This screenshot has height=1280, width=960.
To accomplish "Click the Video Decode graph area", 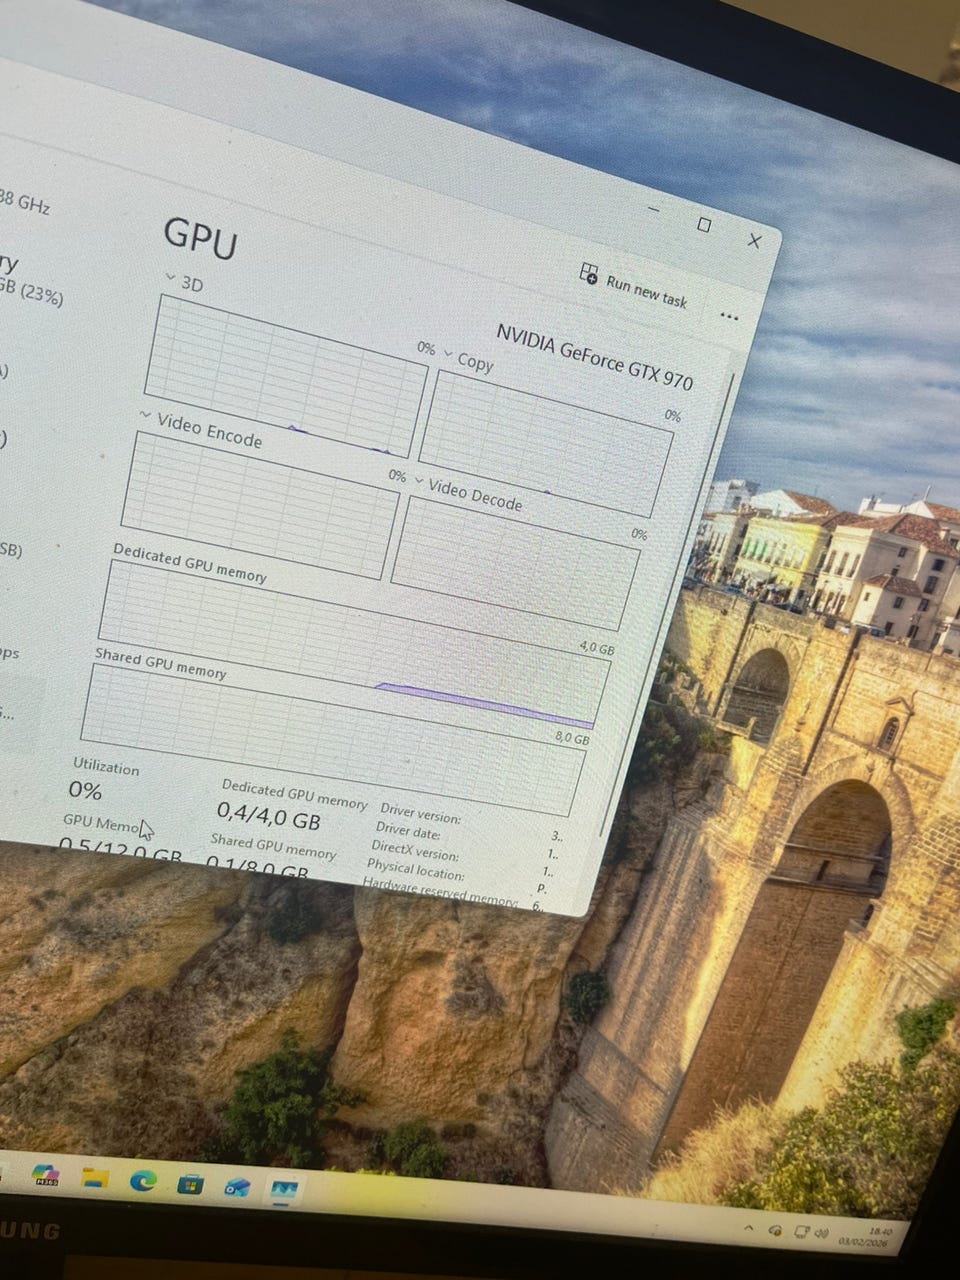I will pos(515,562).
